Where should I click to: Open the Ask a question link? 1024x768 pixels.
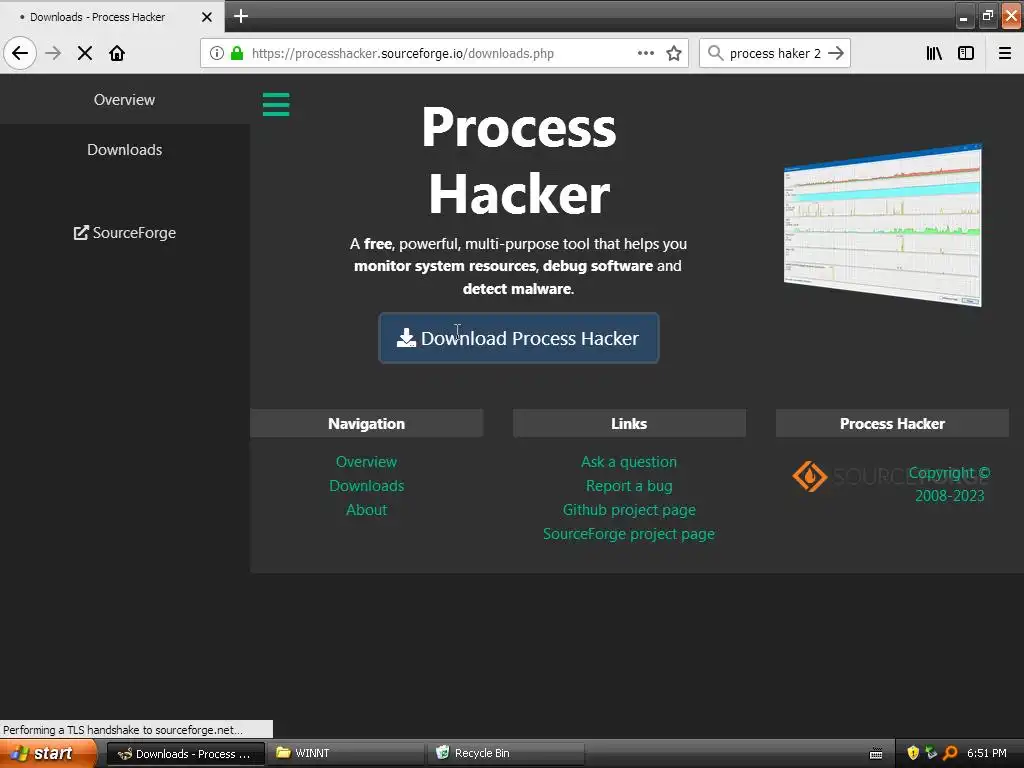tap(629, 462)
